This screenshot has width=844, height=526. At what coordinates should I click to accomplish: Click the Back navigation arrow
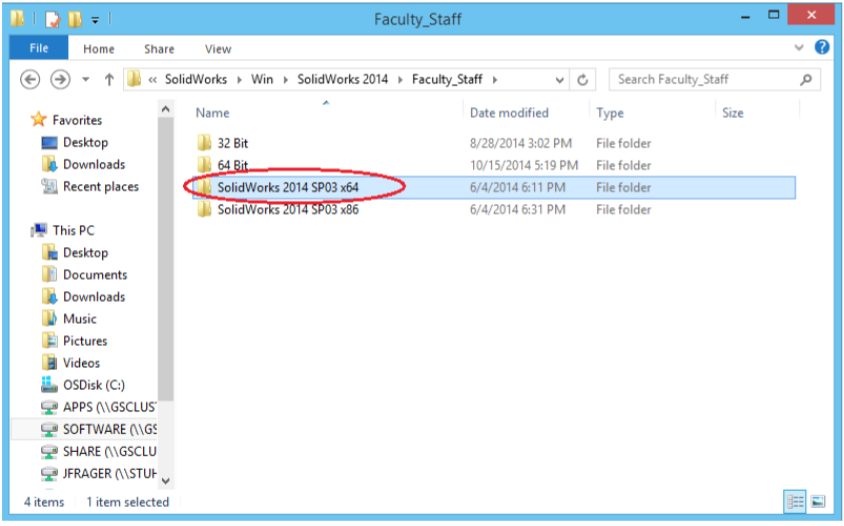[x=30, y=80]
